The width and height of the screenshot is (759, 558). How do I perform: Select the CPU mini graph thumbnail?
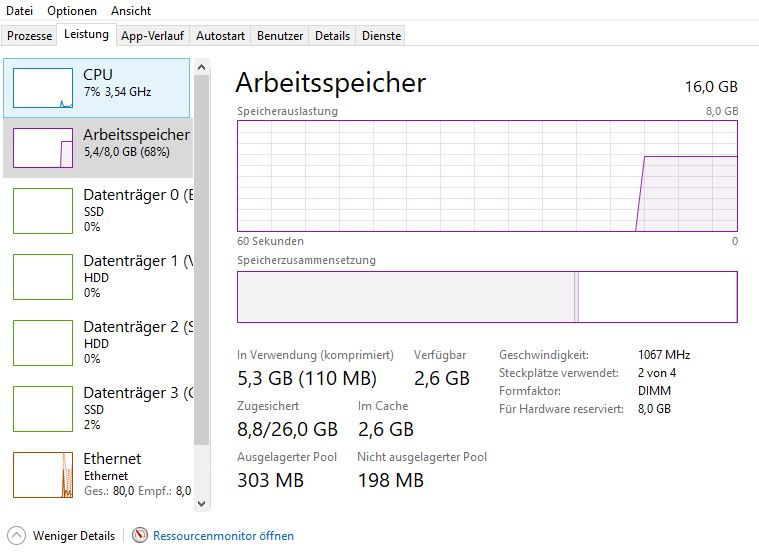43,88
